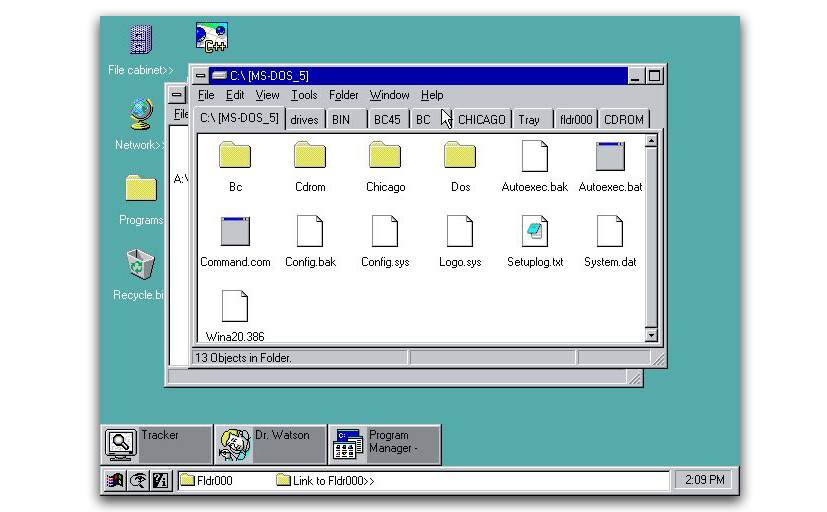Click the scrollbar down arrow
Image resolution: width=827 pixels, height=512 pixels.
pyautogui.click(x=652, y=336)
